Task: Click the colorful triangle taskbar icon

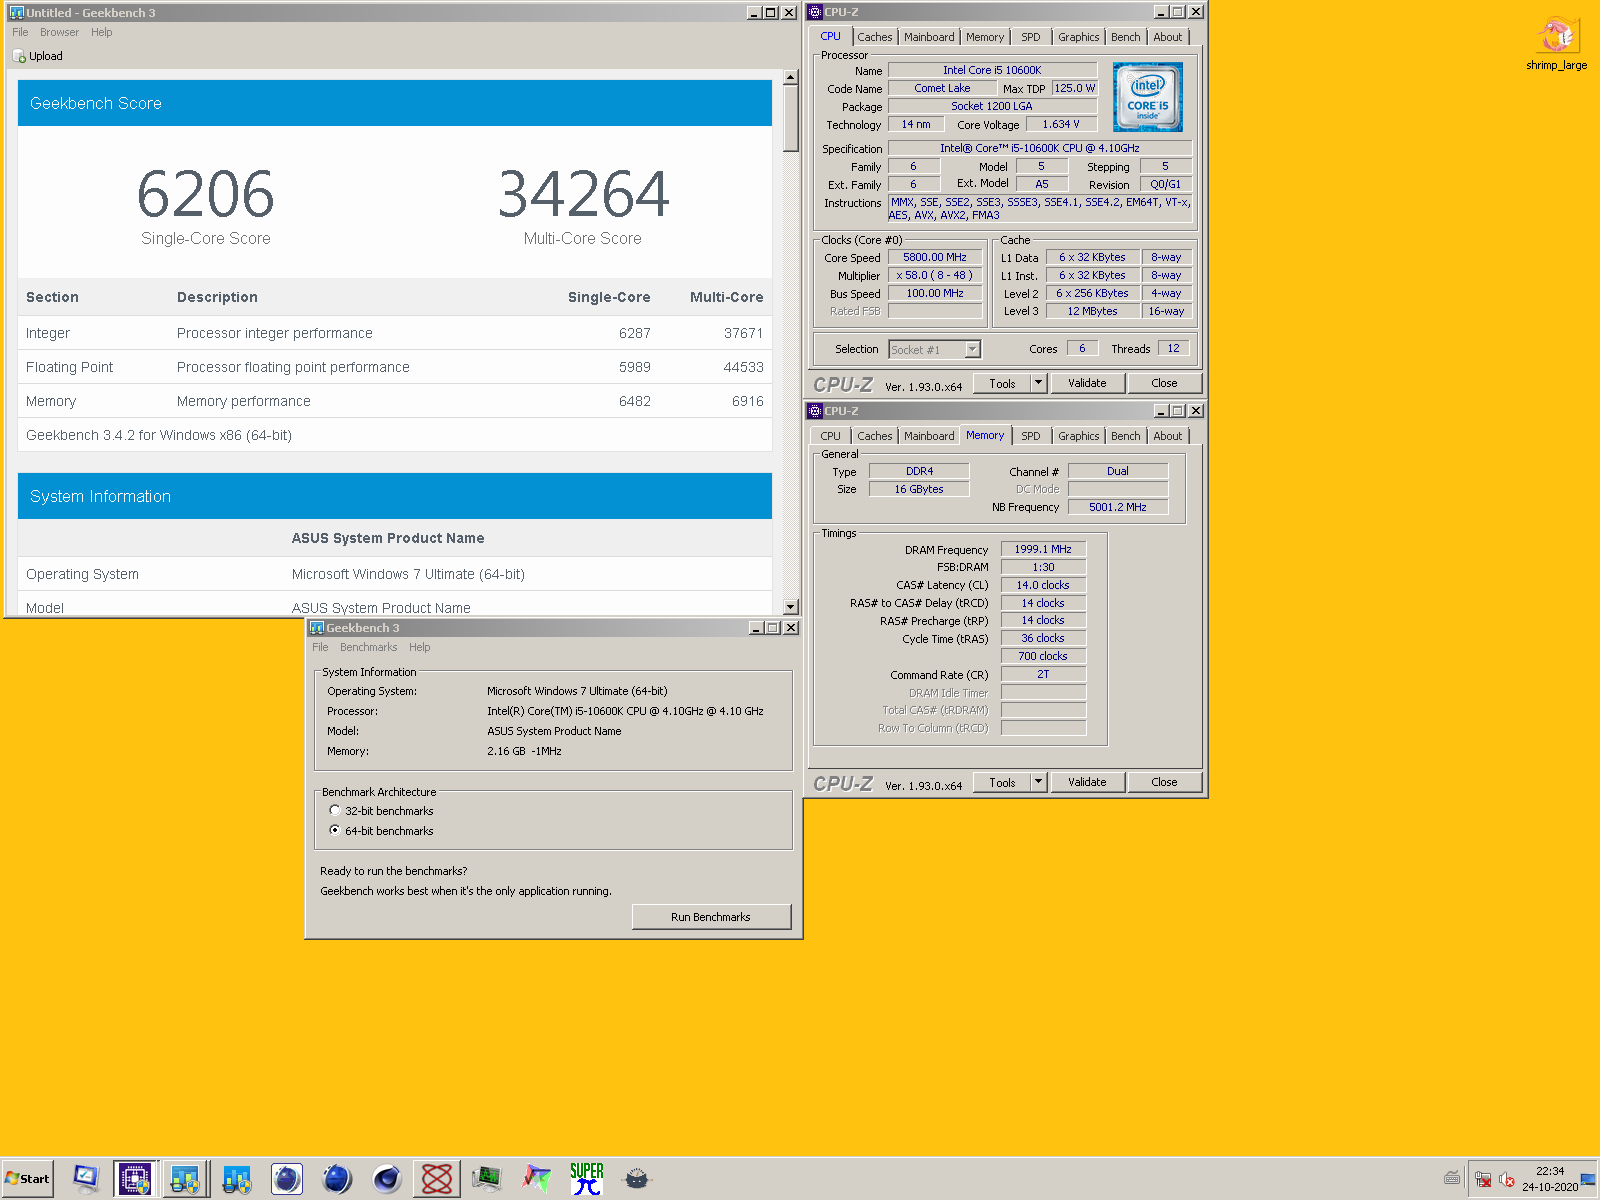Action: click(537, 1179)
